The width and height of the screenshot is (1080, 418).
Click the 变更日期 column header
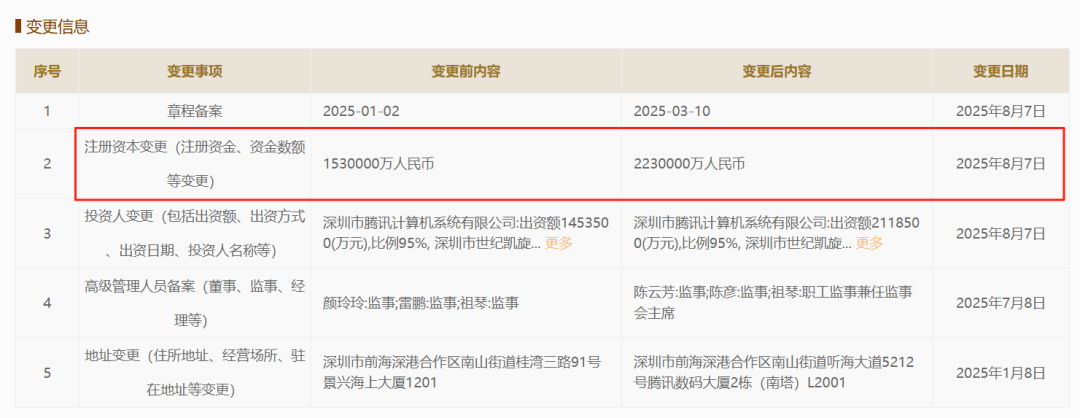[x=1000, y=71]
